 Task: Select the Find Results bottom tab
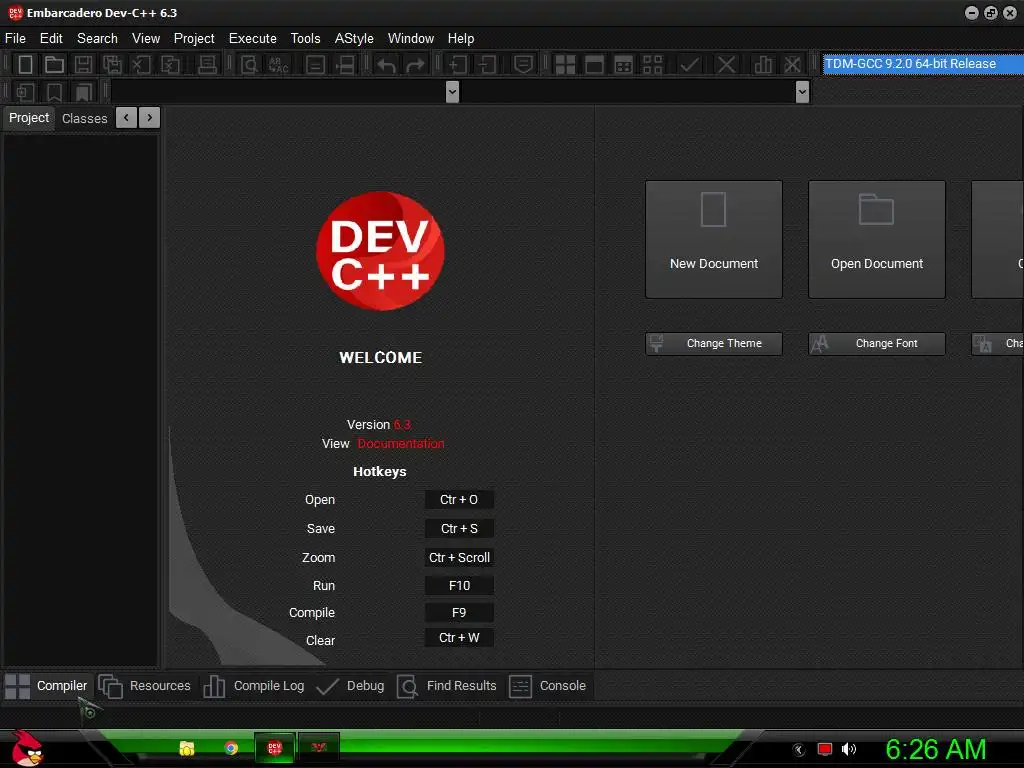pyautogui.click(x=447, y=686)
